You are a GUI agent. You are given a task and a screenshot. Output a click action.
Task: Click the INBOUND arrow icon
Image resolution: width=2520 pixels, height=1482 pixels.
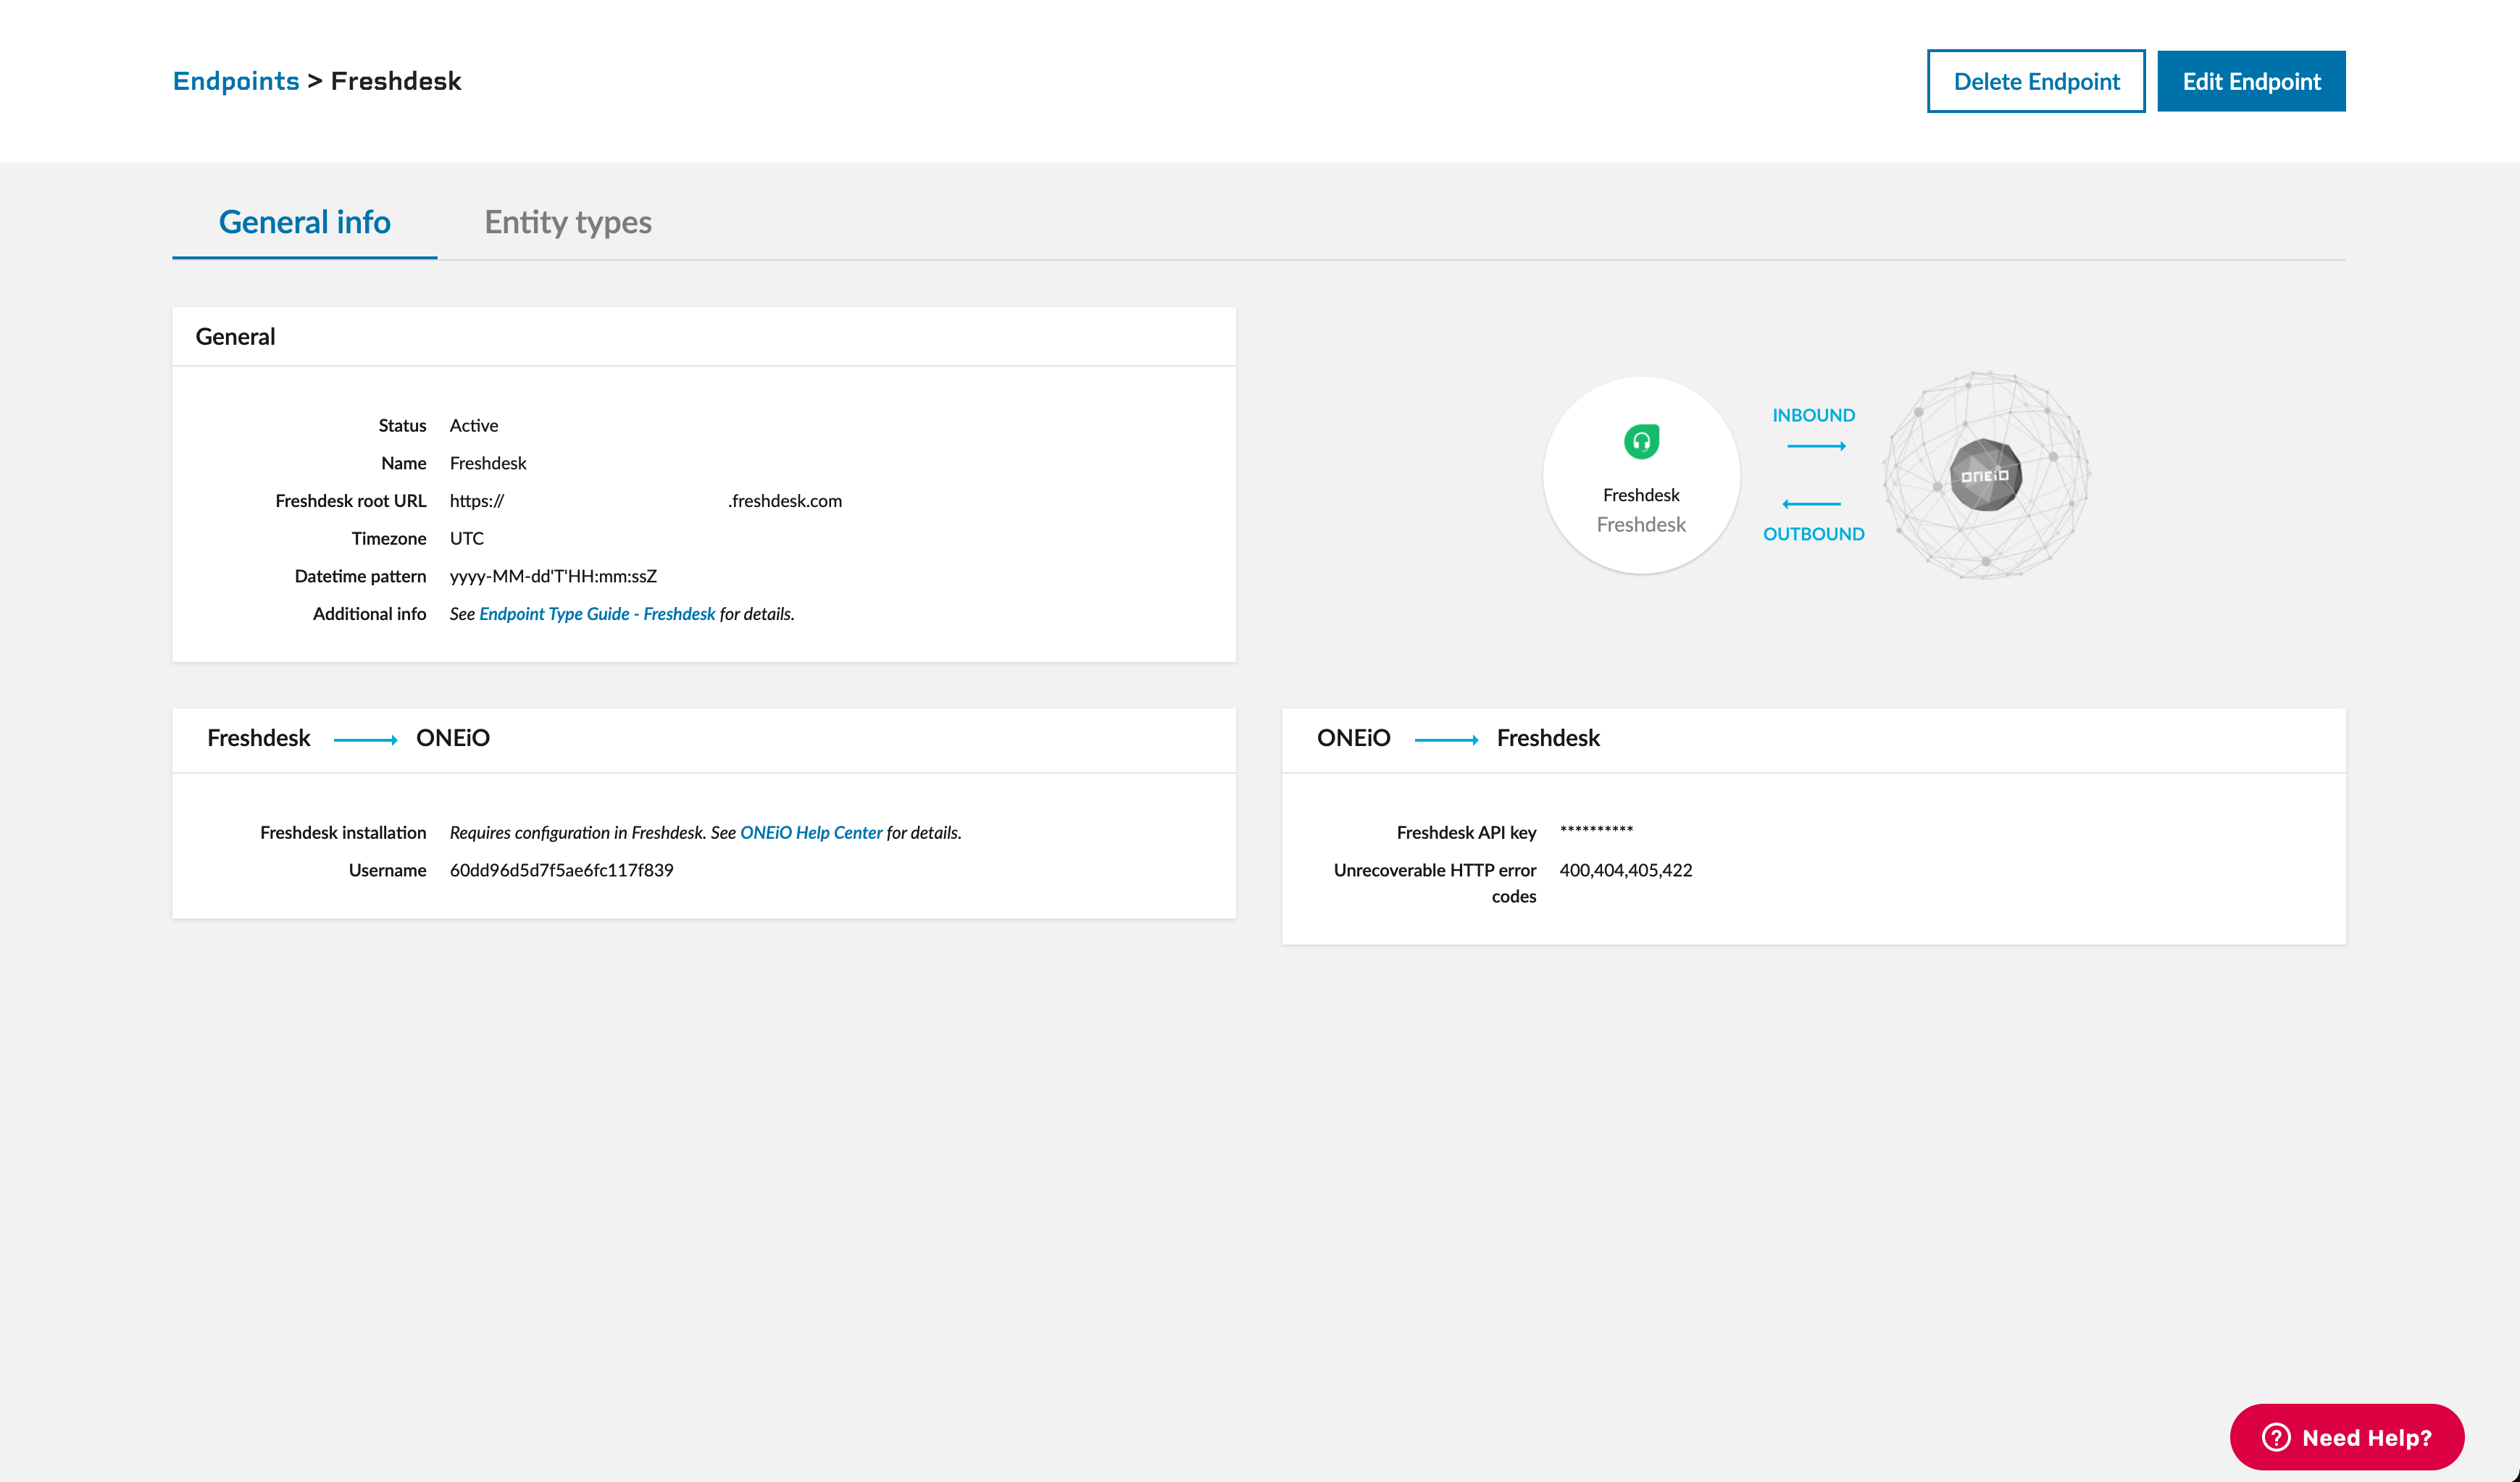(x=1816, y=446)
